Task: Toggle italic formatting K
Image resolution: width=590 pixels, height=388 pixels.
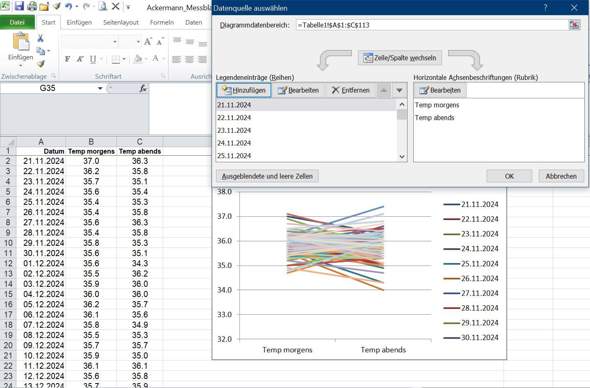Action: point(80,59)
